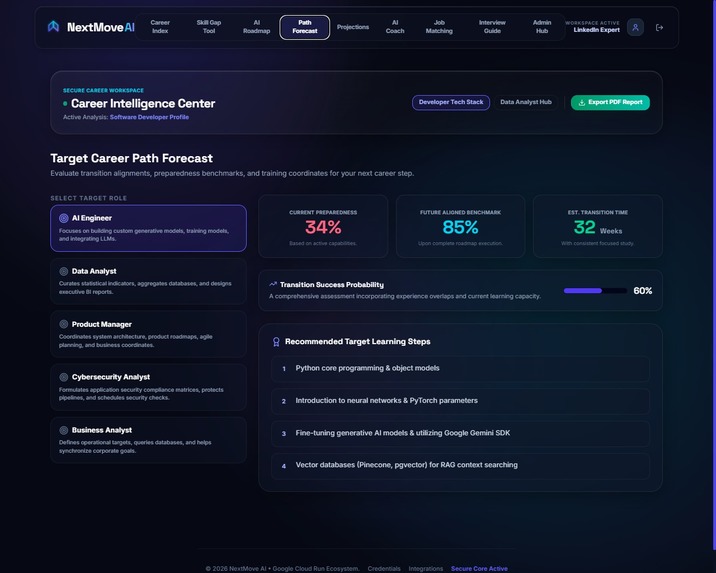Viewport: 716px width, 573px height.
Task: Open the user profile avatar icon
Action: pyautogui.click(x=635, y=27)
